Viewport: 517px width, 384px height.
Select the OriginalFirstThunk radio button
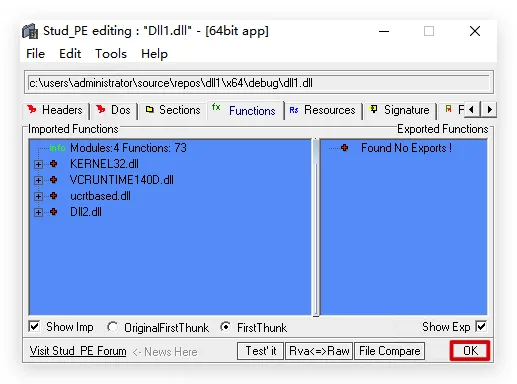[x=112, y=327]
